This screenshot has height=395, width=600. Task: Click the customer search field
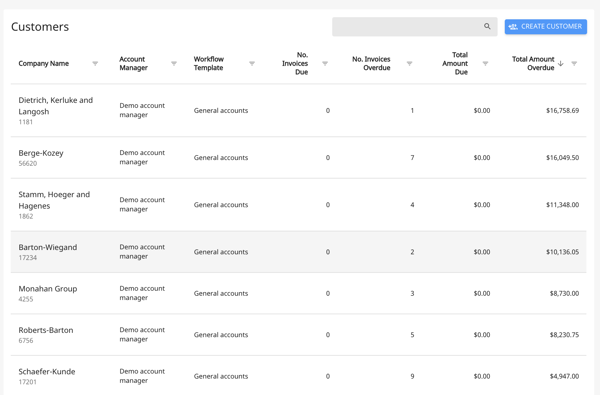click(414, 26)
